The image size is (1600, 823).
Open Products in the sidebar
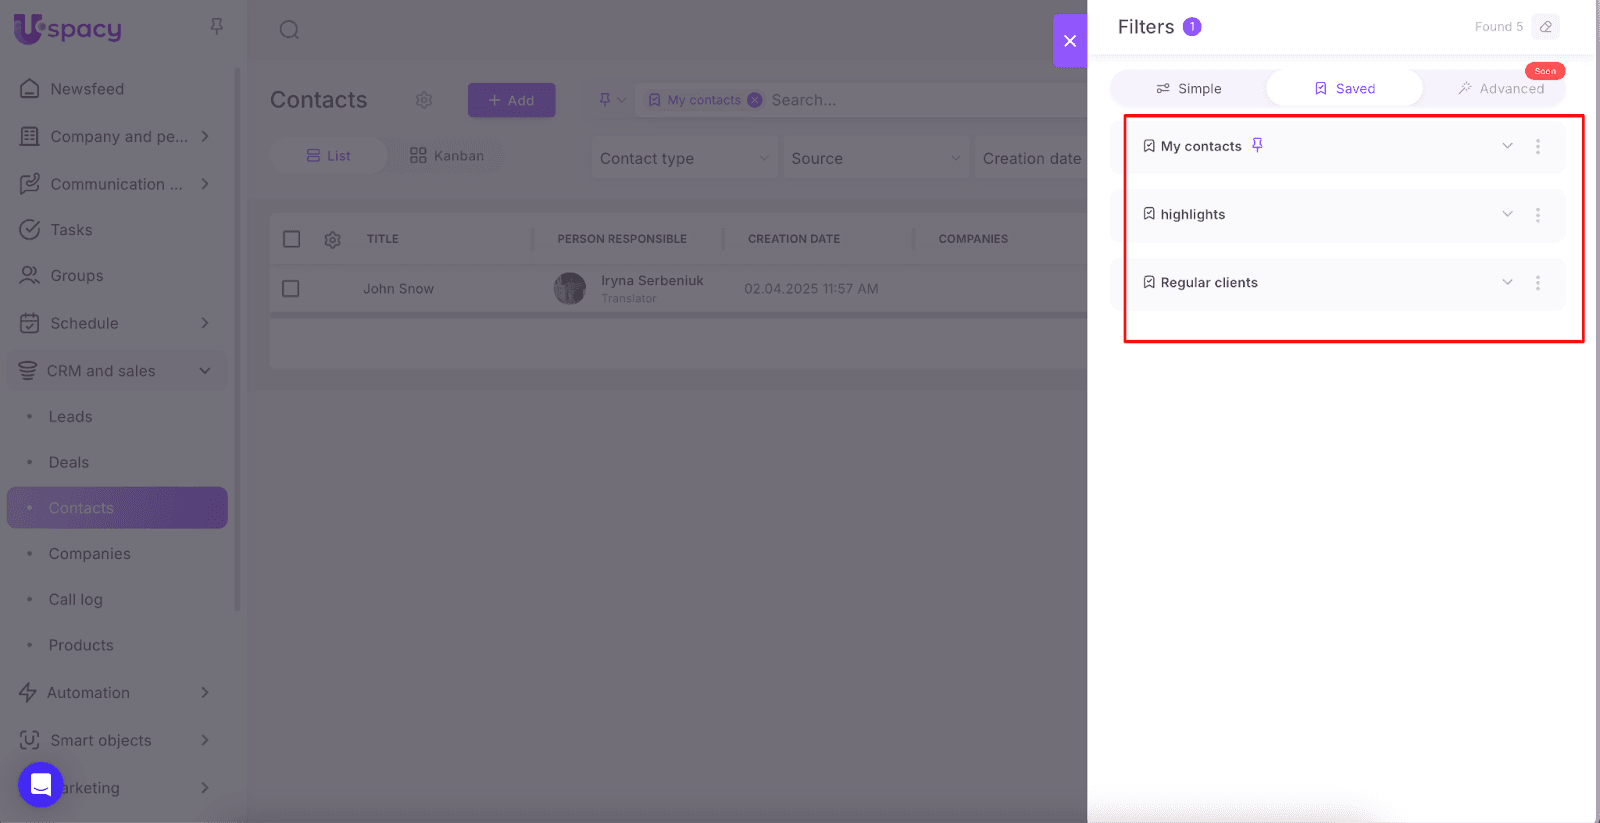point(81,646)
